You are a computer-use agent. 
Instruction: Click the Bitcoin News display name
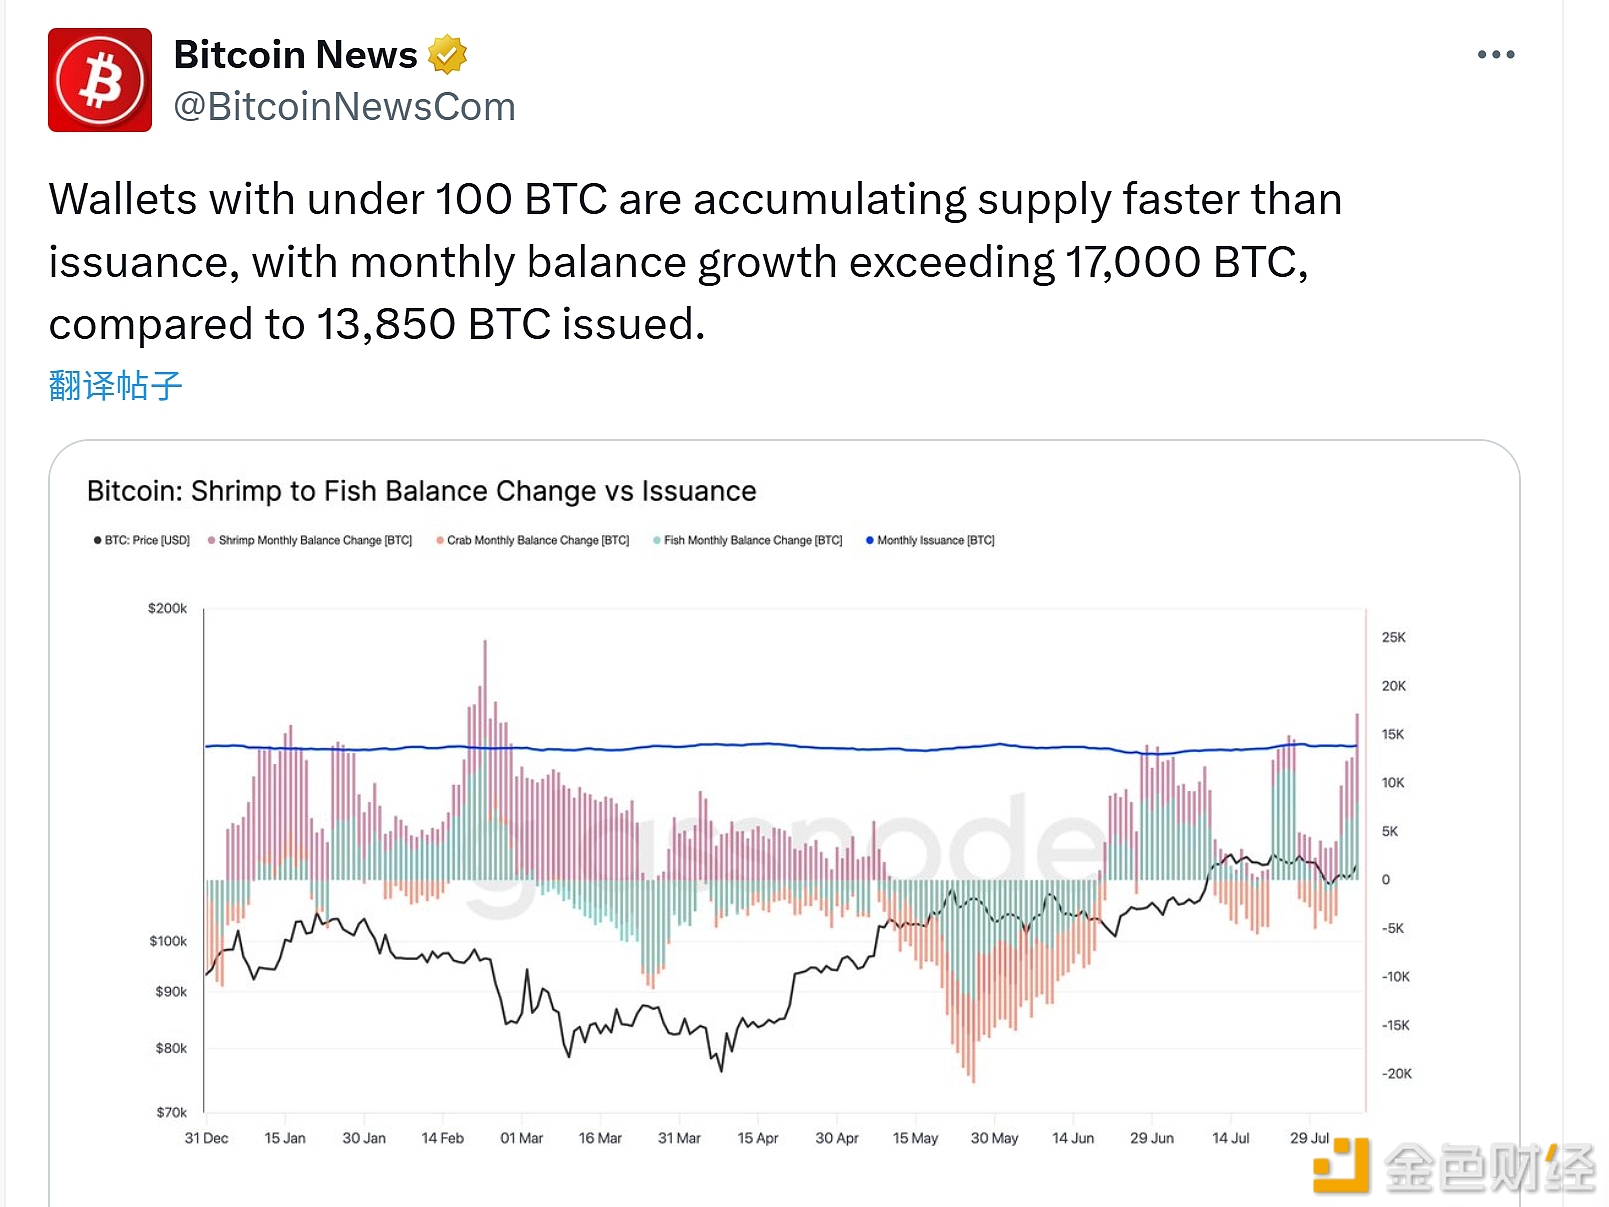click(295, 55)
